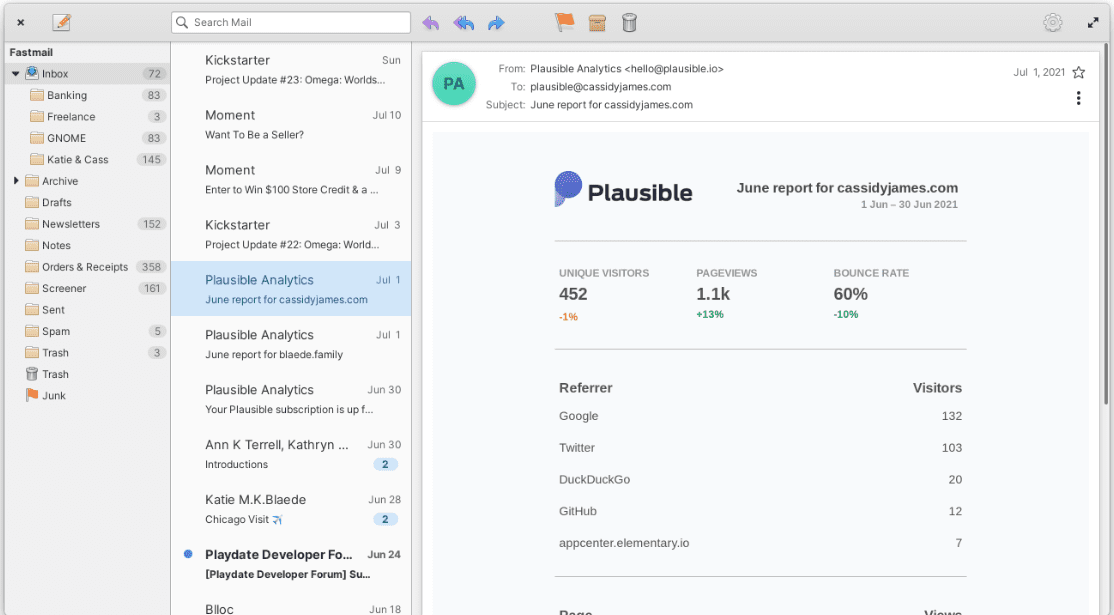Click the Bounce Rate 60% value
This screenshot has width=1114, height=615.
pyautogui.click(x=850, y=294)
